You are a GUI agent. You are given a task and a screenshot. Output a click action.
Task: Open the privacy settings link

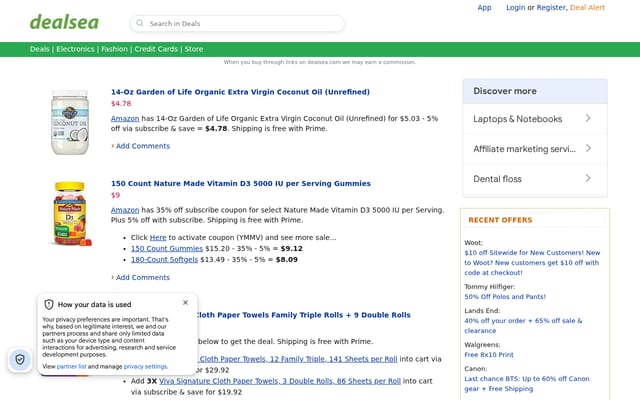click(x=145, y=366)
